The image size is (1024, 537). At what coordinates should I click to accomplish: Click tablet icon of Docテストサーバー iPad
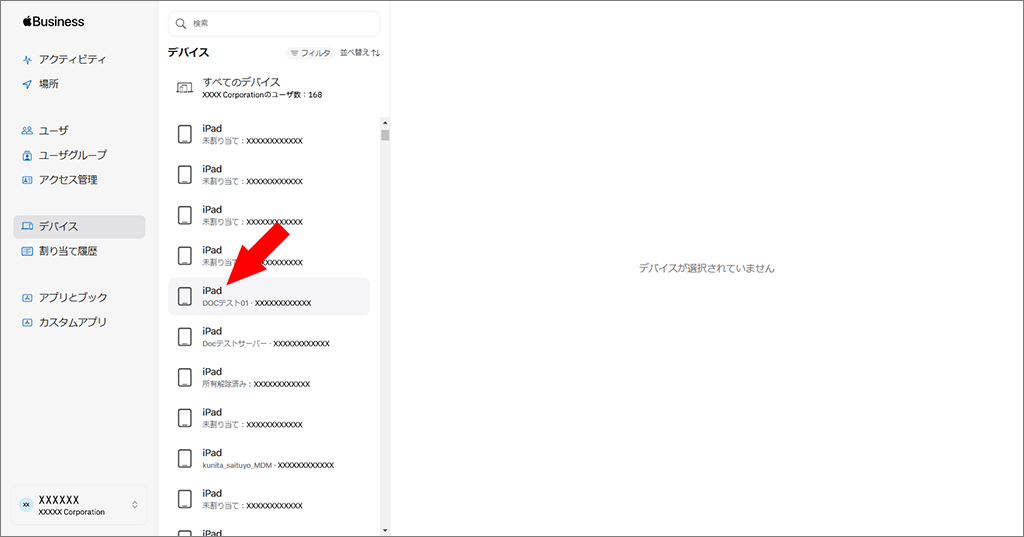185,337
